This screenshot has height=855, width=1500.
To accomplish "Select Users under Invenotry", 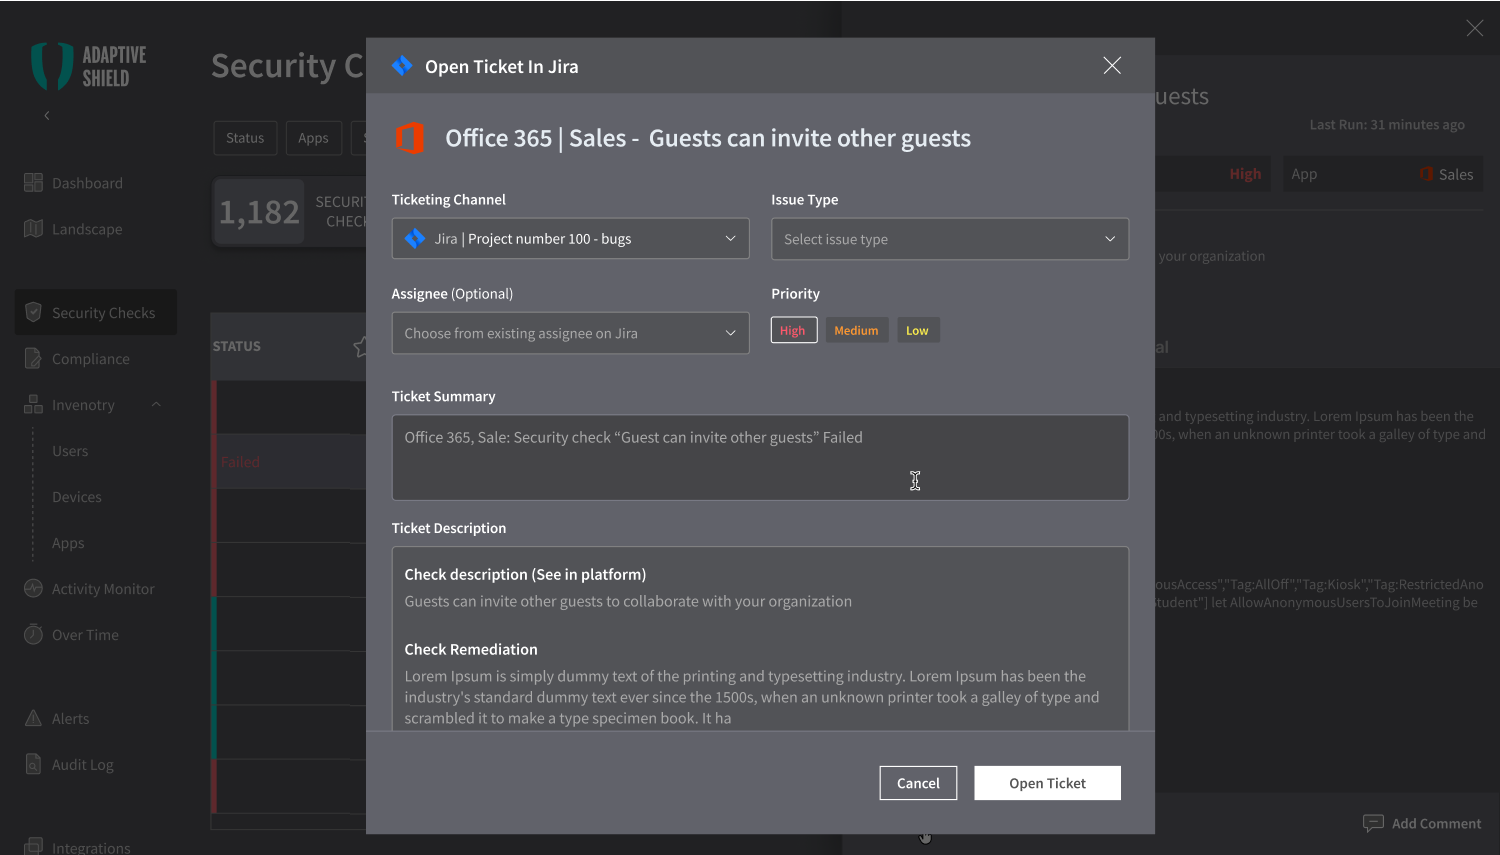I will click(70, 451).
